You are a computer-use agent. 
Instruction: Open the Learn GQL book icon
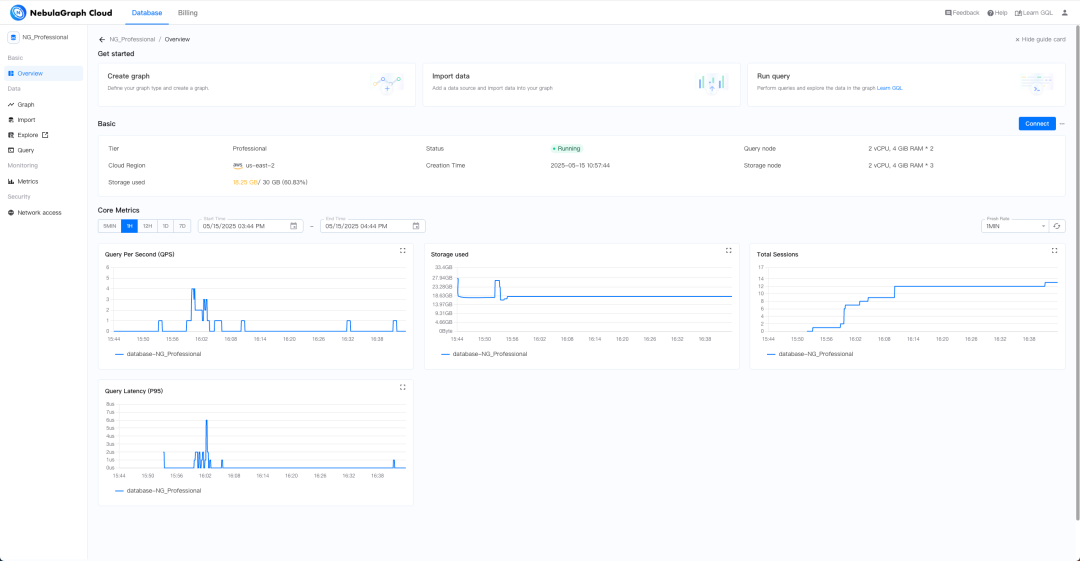1018,13
